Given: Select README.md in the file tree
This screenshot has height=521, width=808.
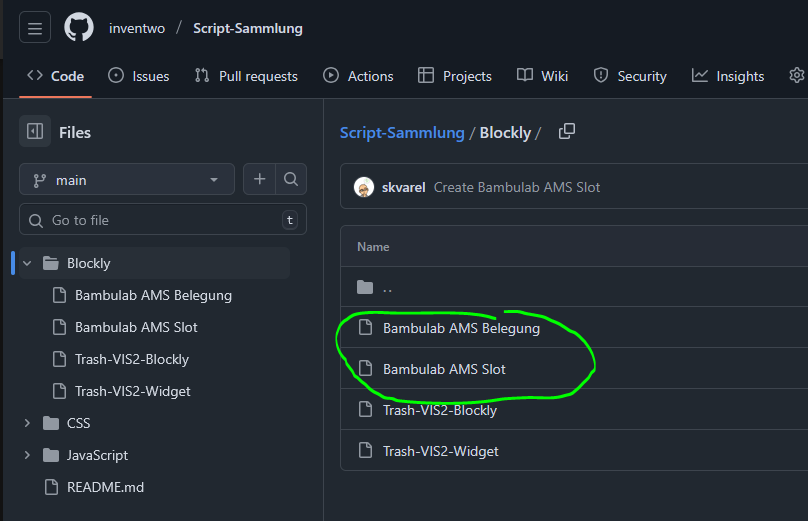Looking at the screenshot, I should (105, 487).
